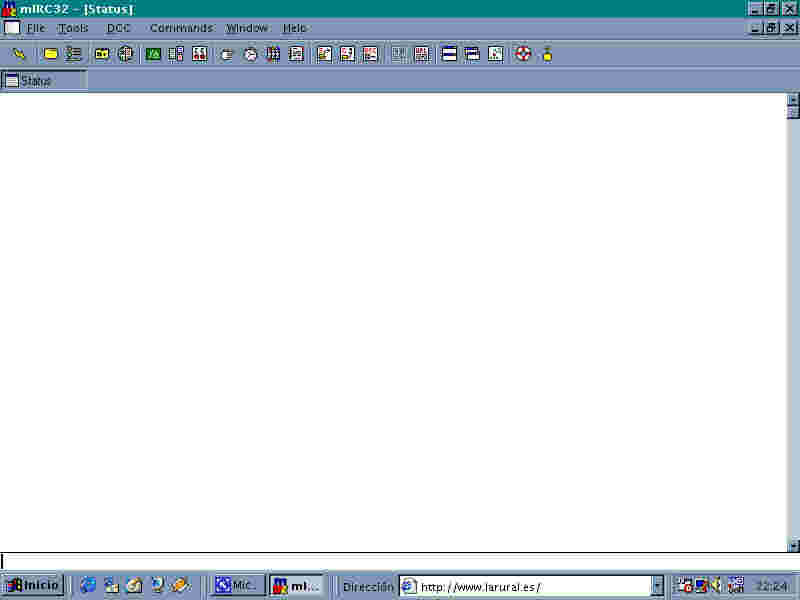The height and width of the screenshot is (600, 800).
Task: Click the scrollbar down arrow in Status window
Action: (x=793, y=546)
